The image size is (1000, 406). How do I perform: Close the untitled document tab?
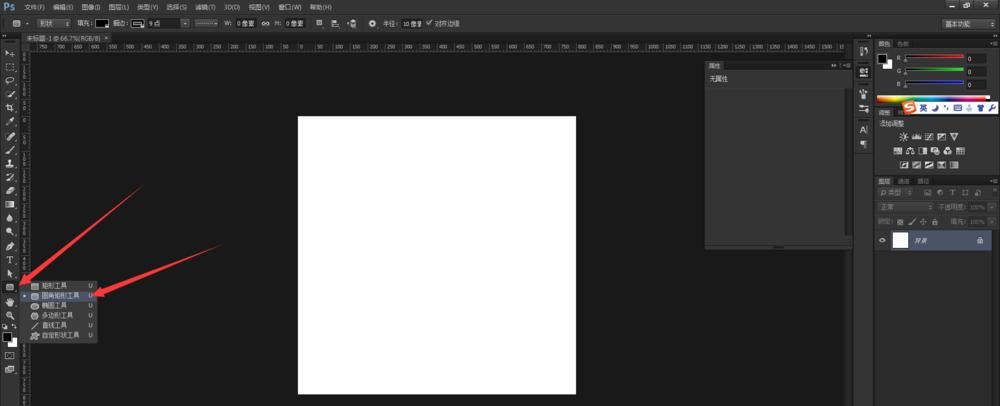pyautogui.click(x=106, y=38)
